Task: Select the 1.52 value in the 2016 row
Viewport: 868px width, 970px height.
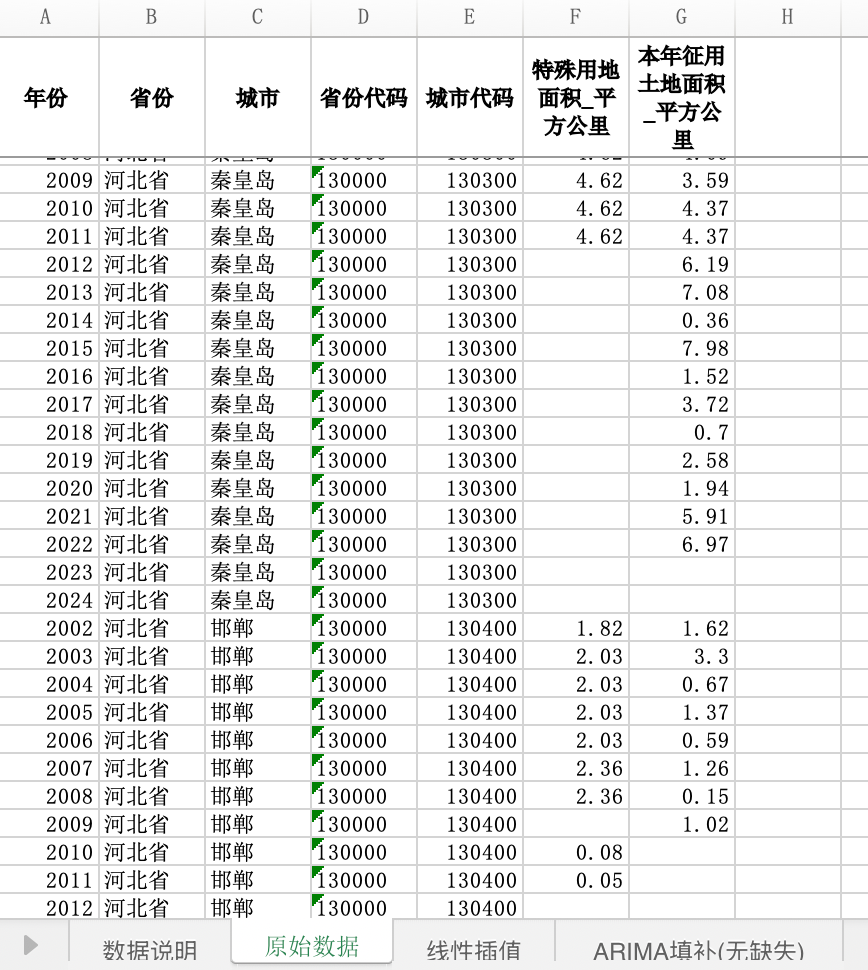Action: [682, 376]
